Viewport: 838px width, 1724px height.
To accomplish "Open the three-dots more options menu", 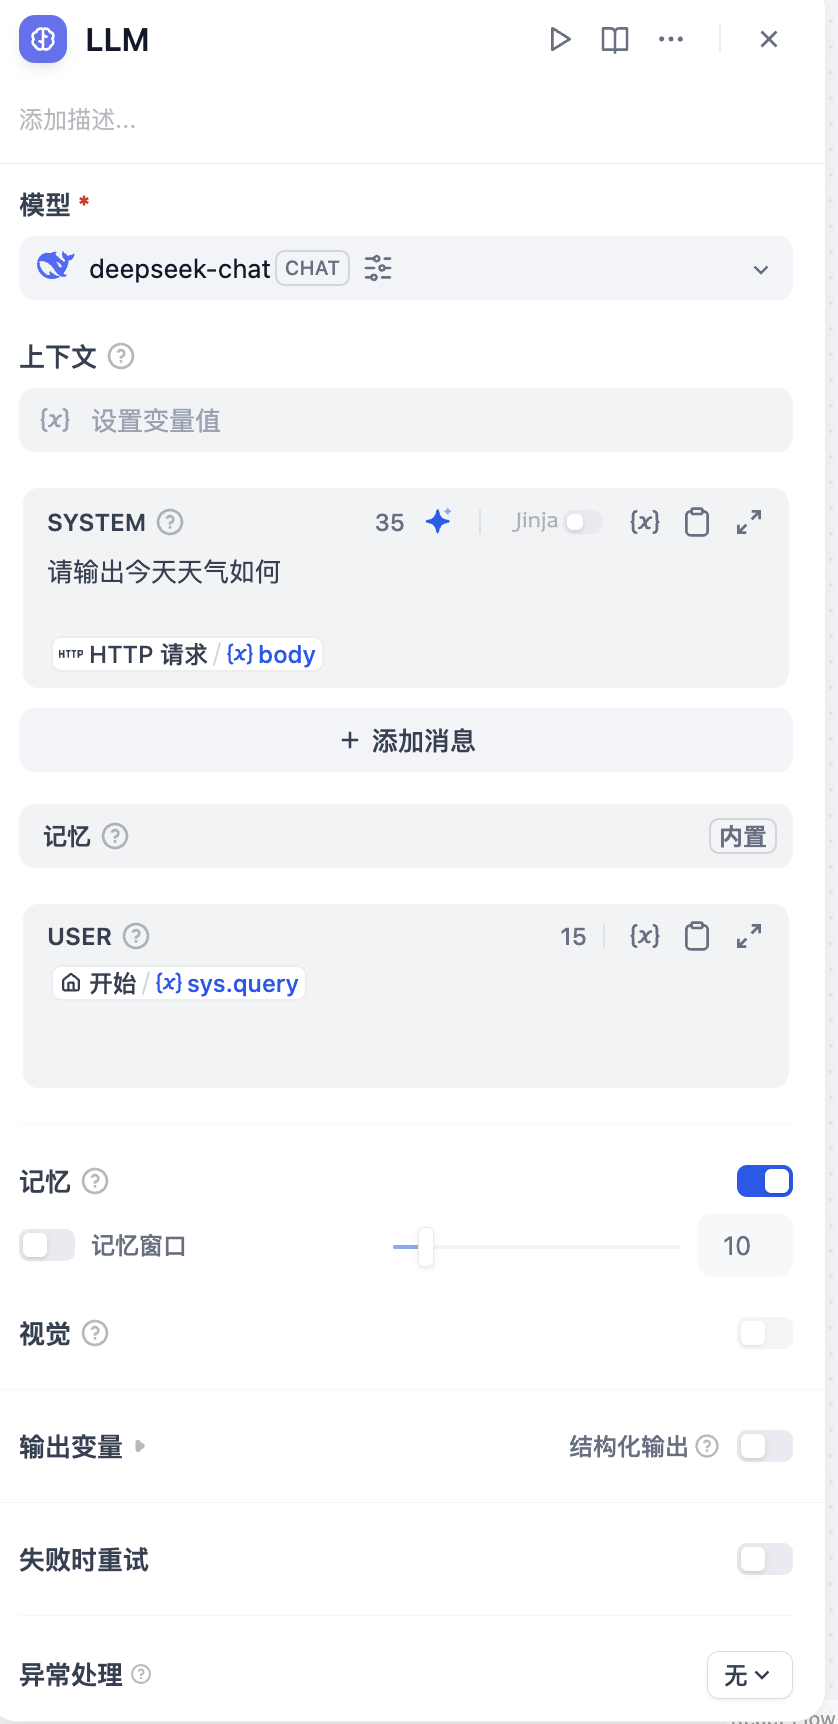I will point(671,39).
